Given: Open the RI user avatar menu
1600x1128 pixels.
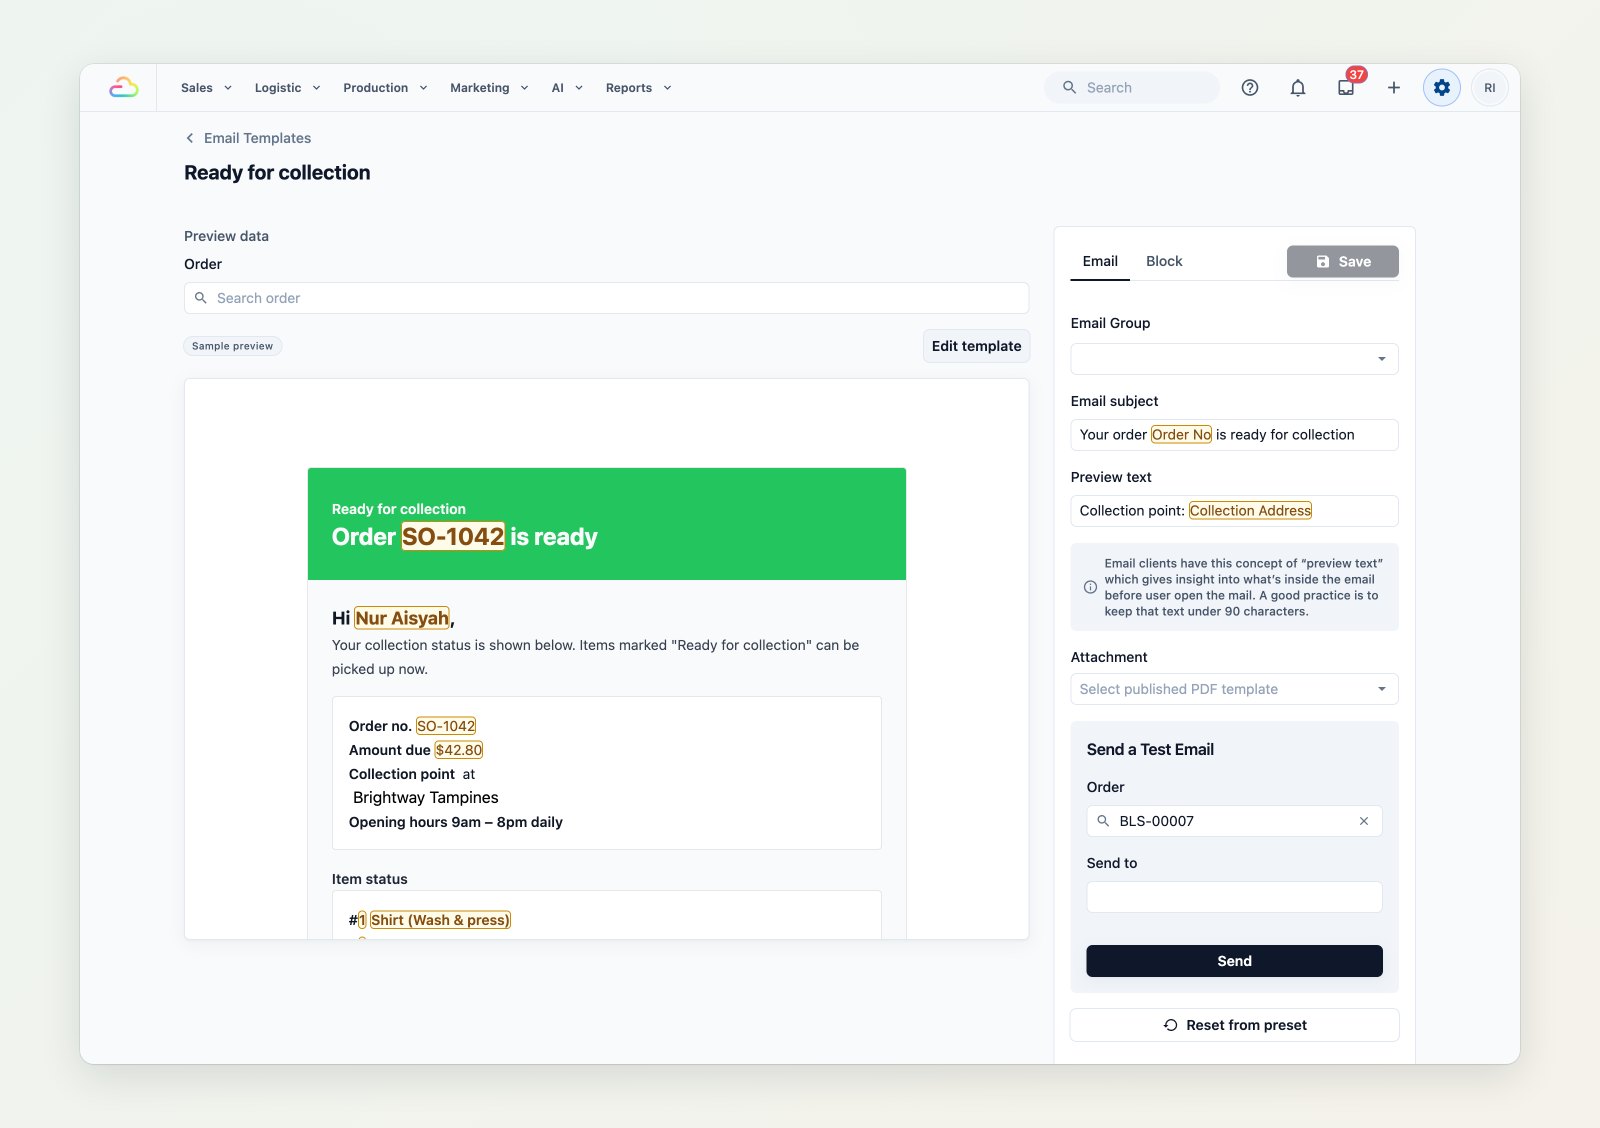Looking at the screenshot, I should click(x=1490, y=88).
